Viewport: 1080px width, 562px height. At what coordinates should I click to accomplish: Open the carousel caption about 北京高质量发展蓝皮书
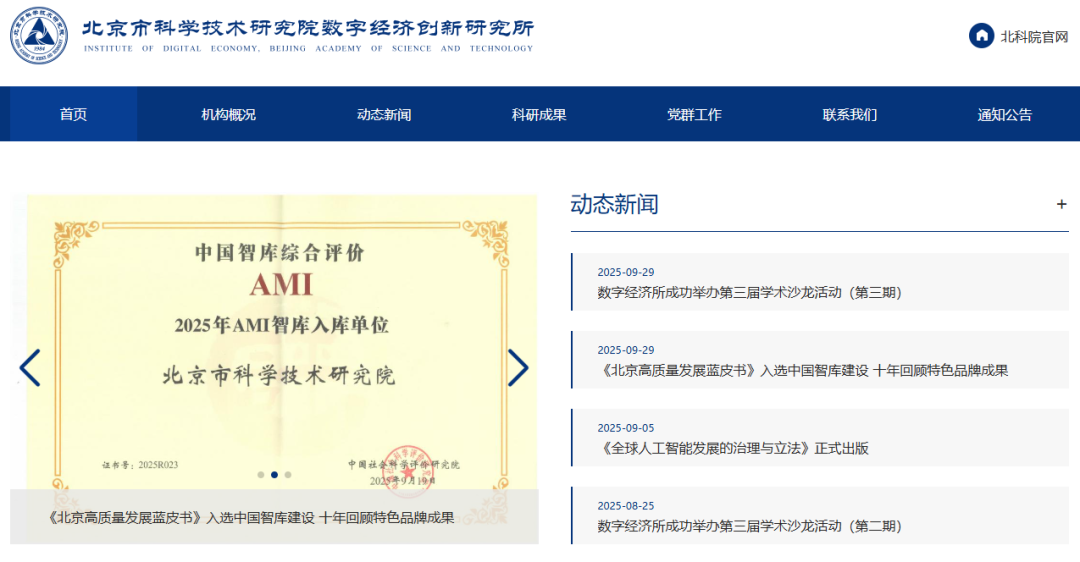tap(251, 517)
